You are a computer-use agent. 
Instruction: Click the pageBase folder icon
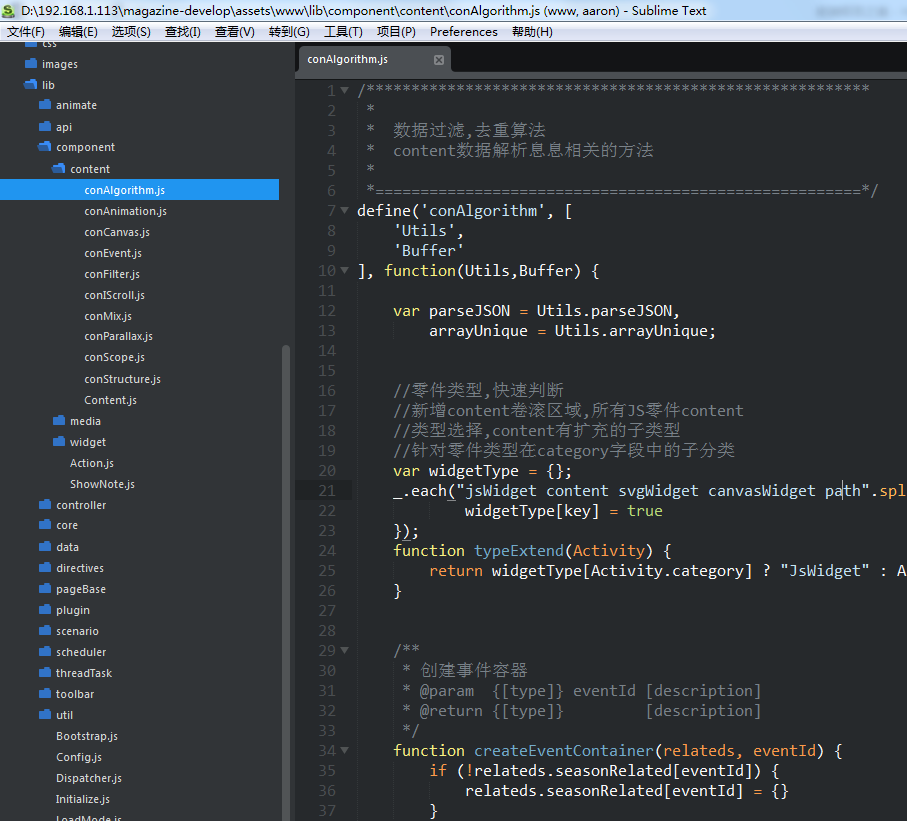pyautogui.click(x=45, y=588)
